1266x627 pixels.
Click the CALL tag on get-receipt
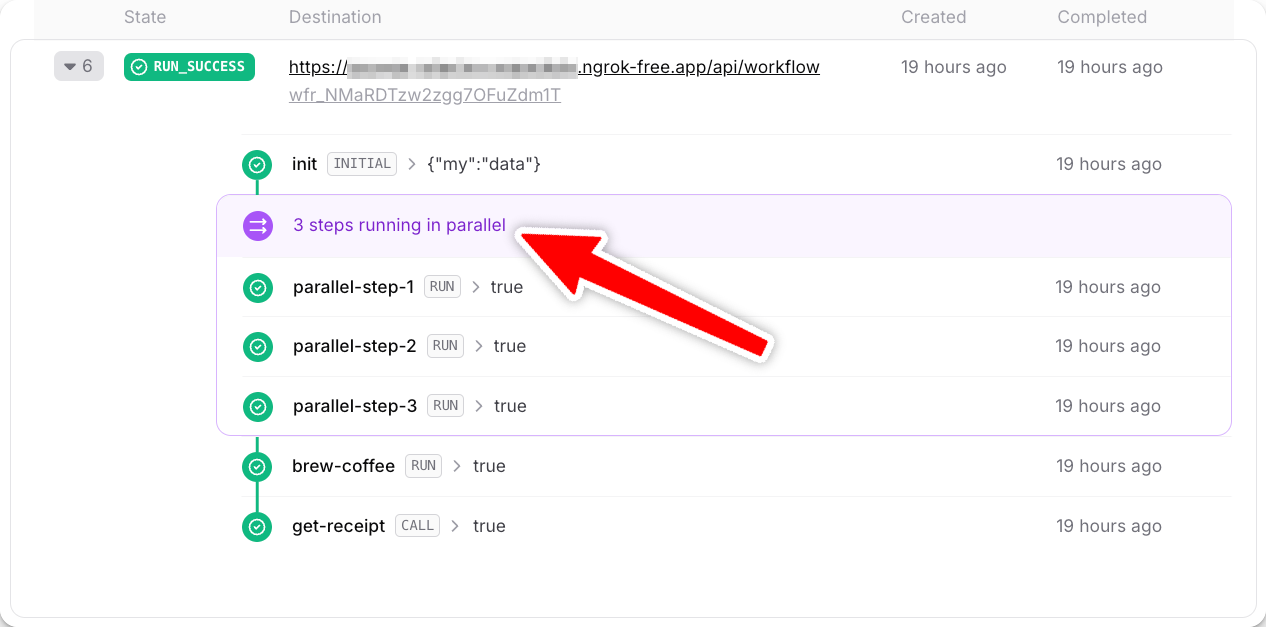(x=417, y=525)
